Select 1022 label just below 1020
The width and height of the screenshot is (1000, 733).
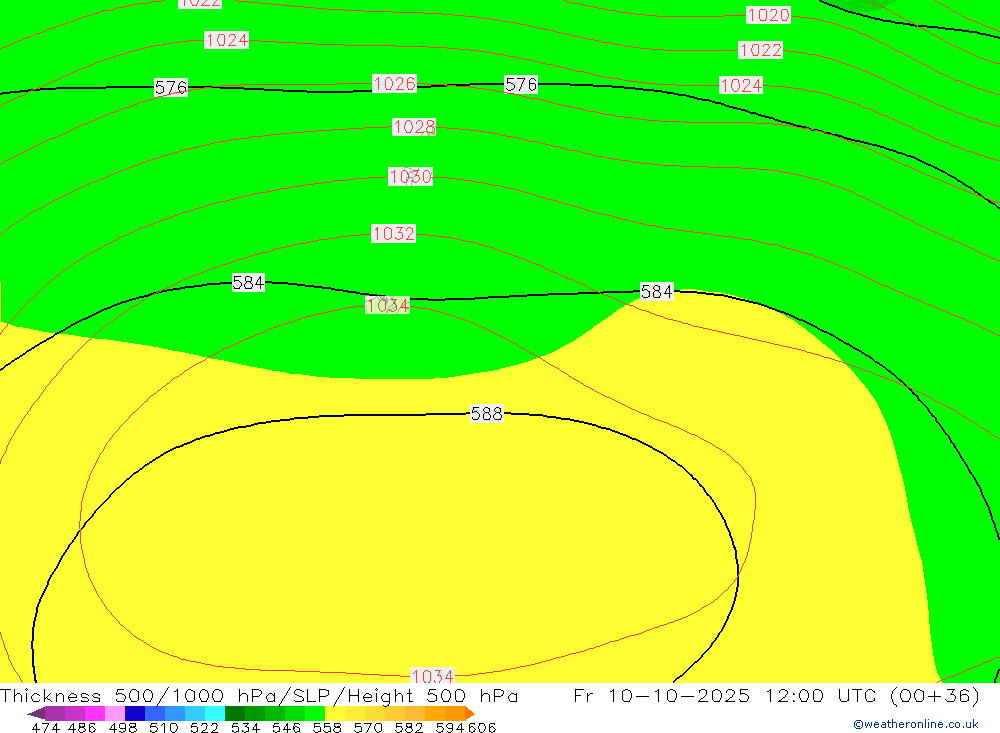[760, 50]
